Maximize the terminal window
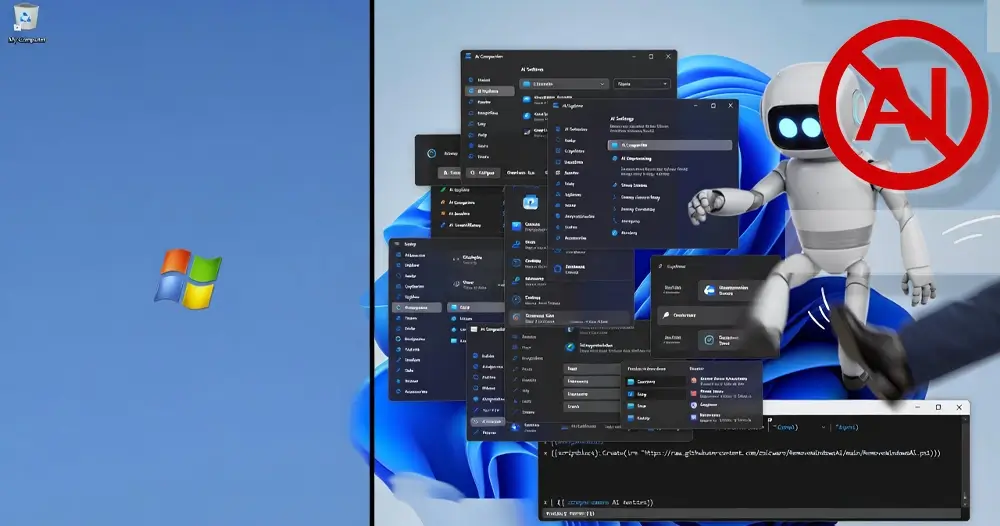Screen dimensions: 1000x526 (938, 407)
